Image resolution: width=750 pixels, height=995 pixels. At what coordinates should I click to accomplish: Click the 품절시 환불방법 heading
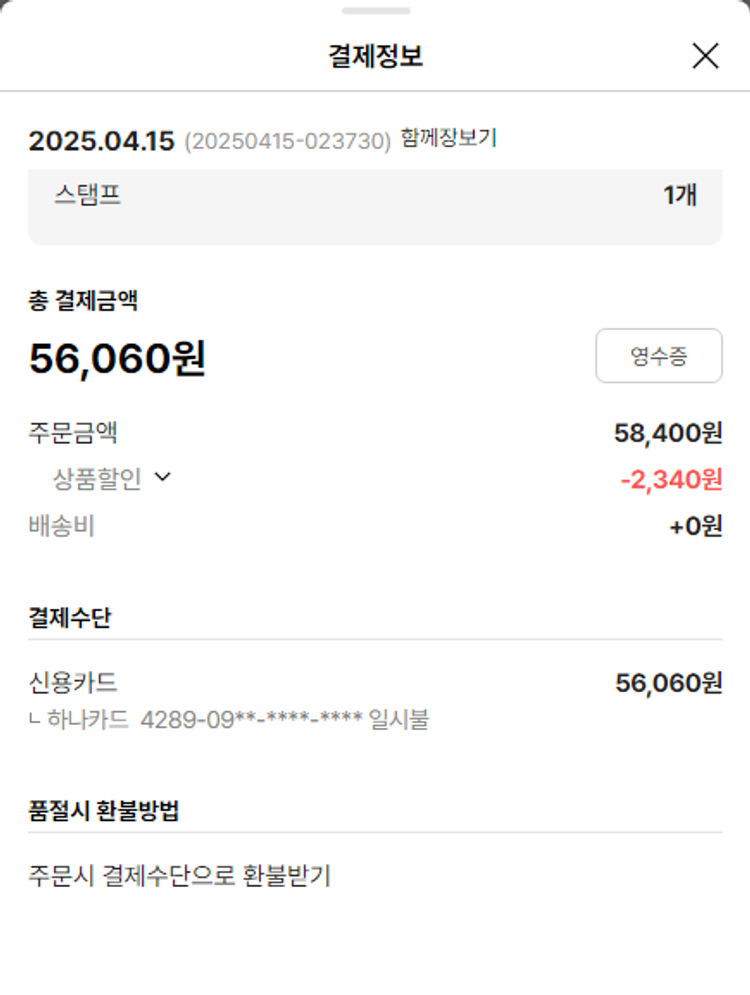coord(103,811)
